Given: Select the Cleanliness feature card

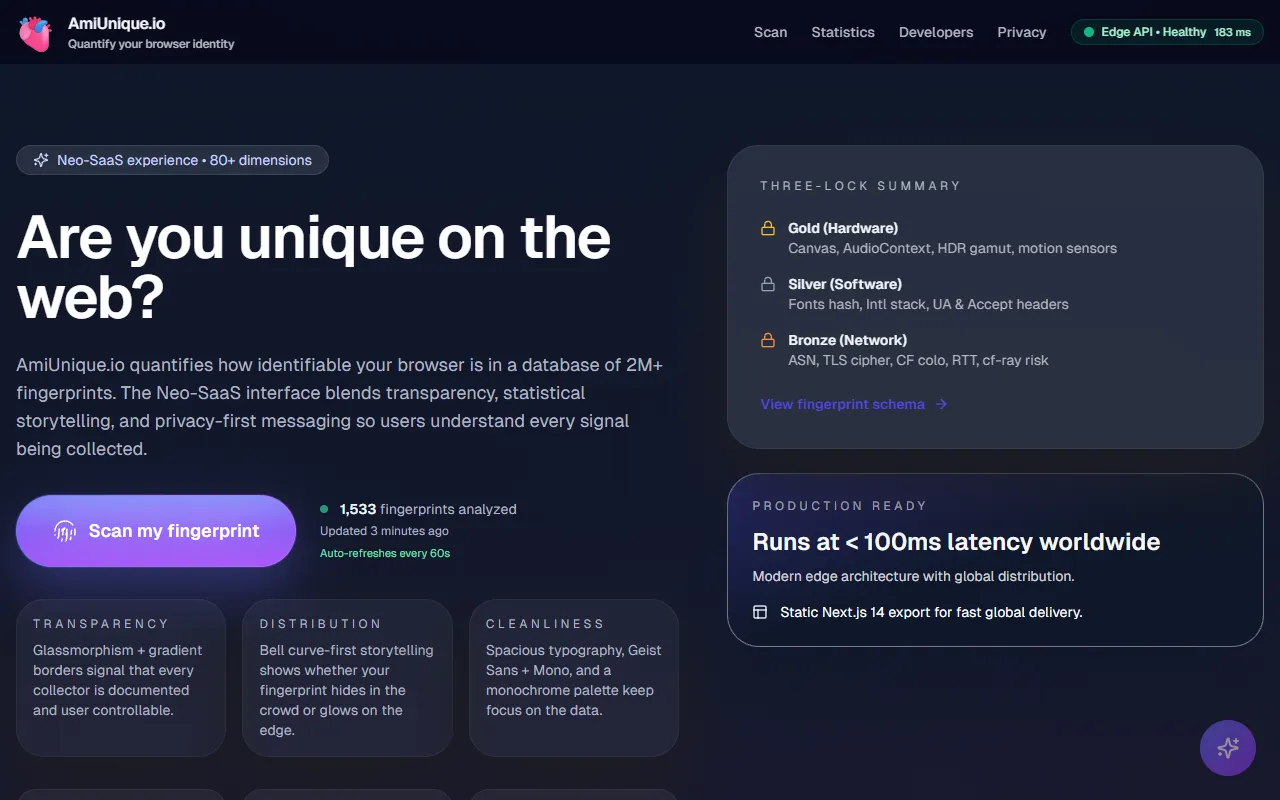Looking at the screenshot, I should [573, 677].
